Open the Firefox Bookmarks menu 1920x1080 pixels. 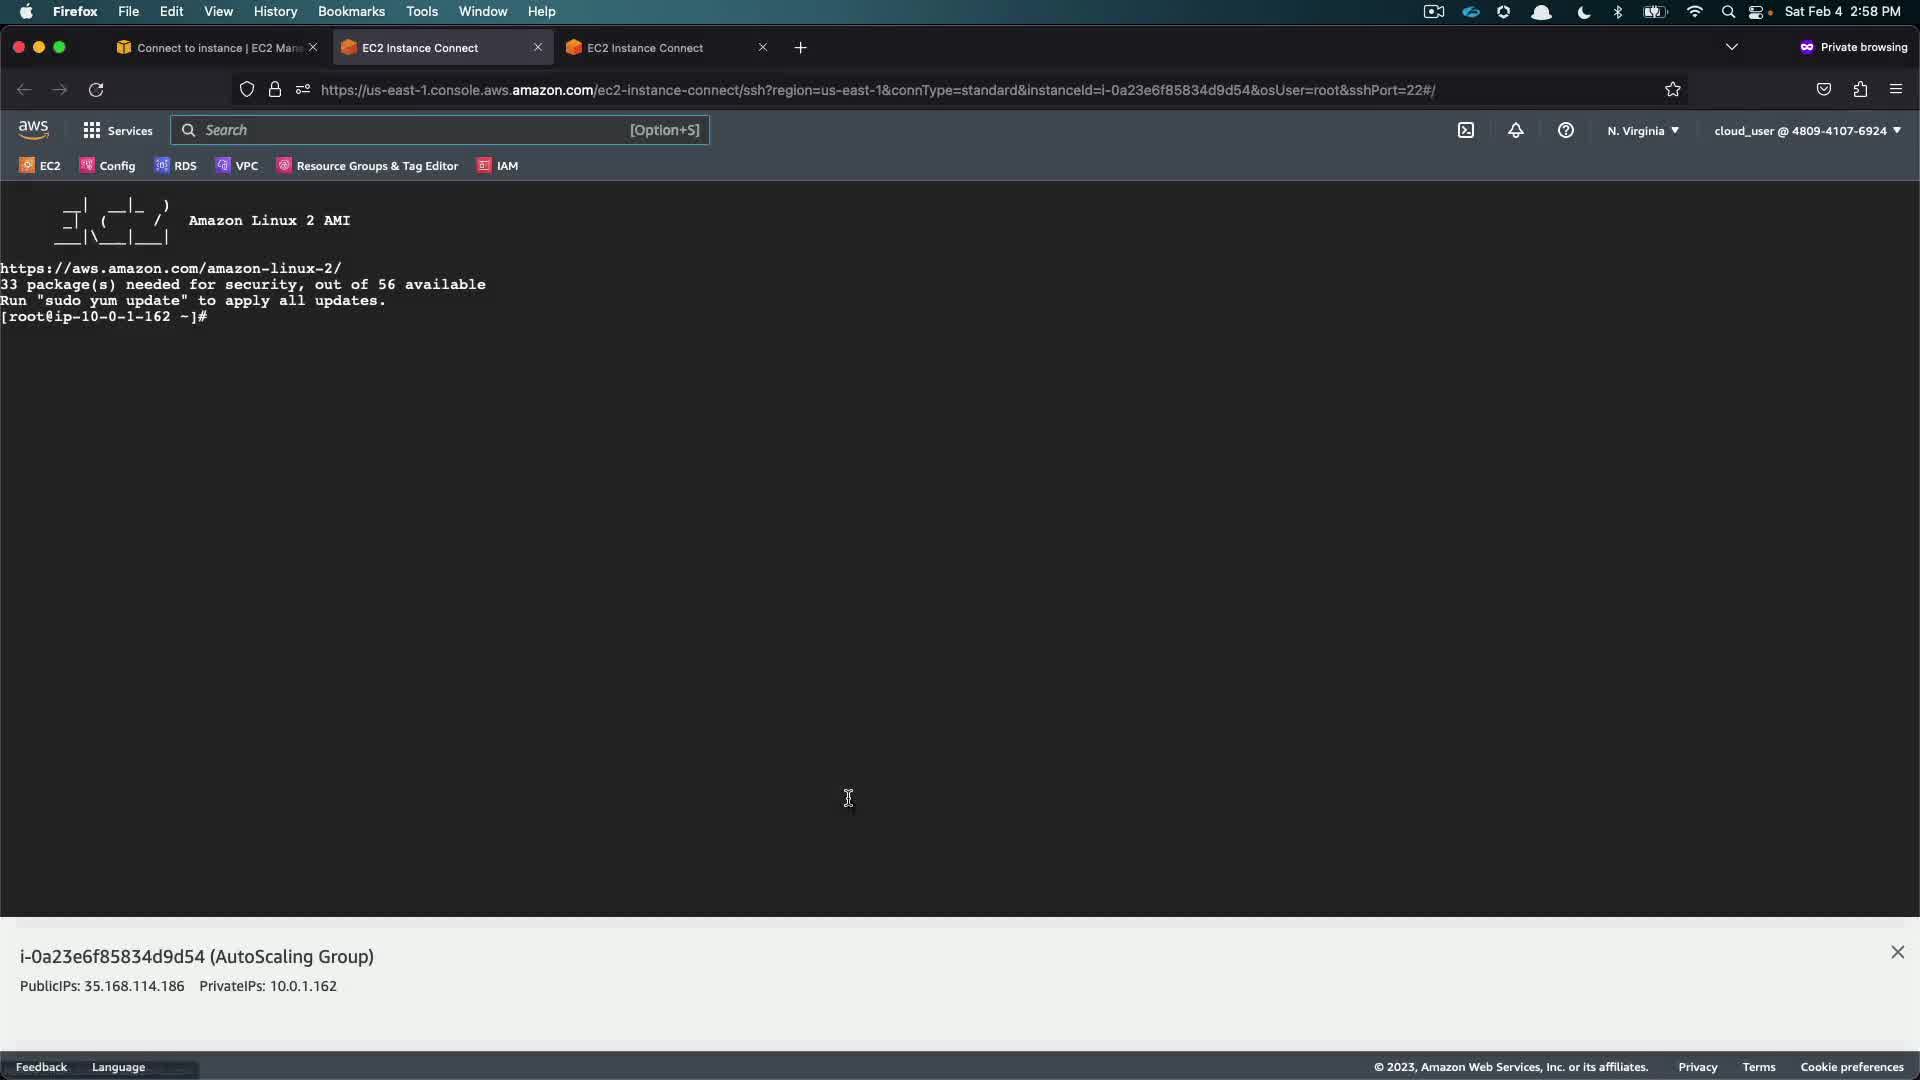(351, 11)
